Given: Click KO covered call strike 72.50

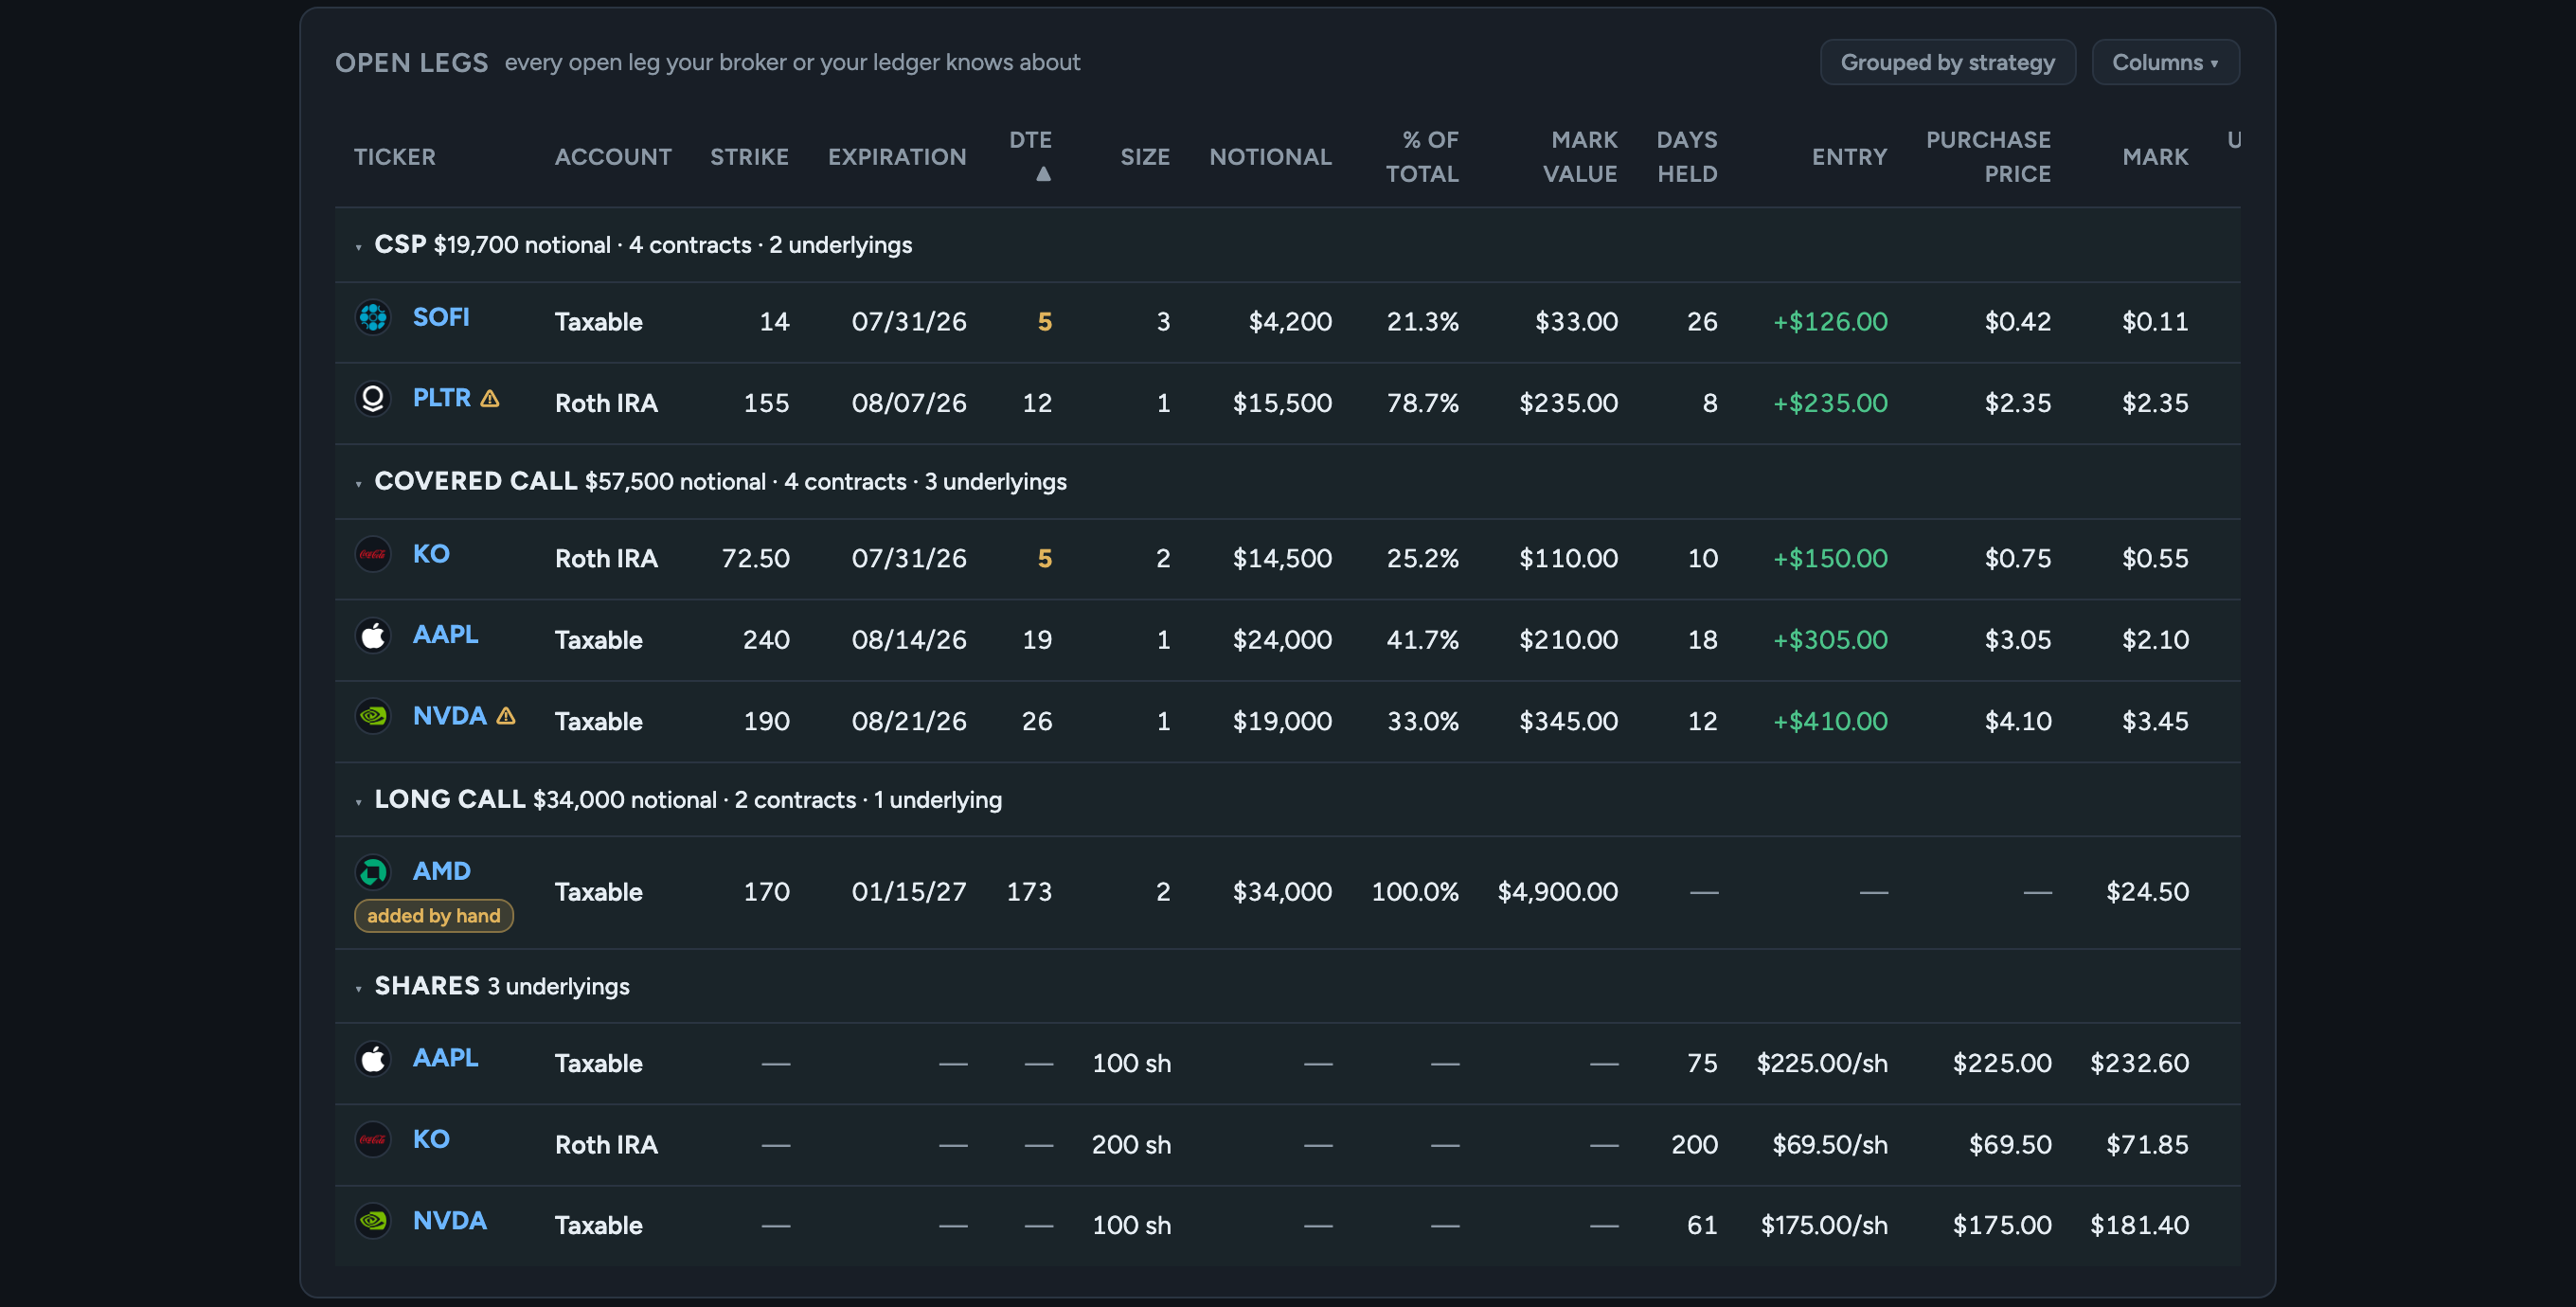Looking at the screenshot, I should pyautogui.click(x=755, y=558).
